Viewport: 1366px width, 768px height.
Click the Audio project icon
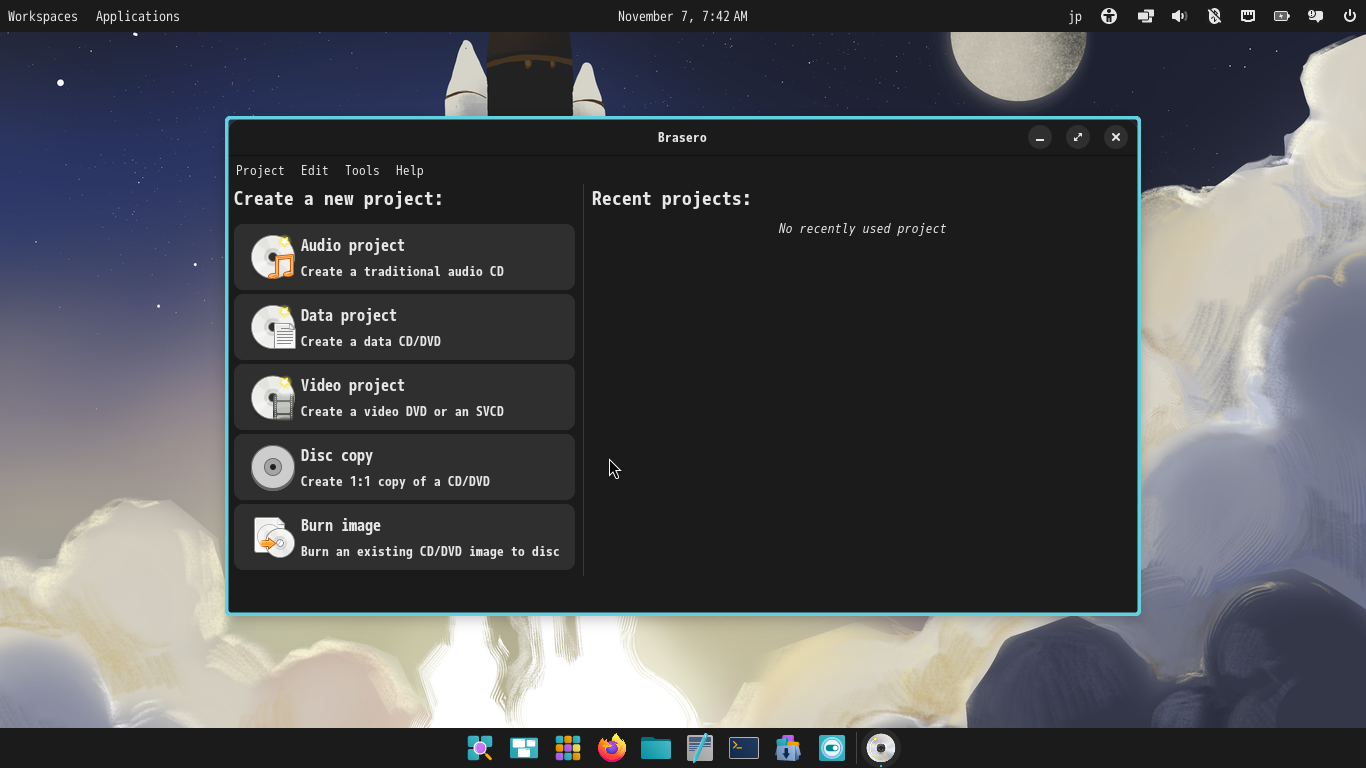click(271, 257)
